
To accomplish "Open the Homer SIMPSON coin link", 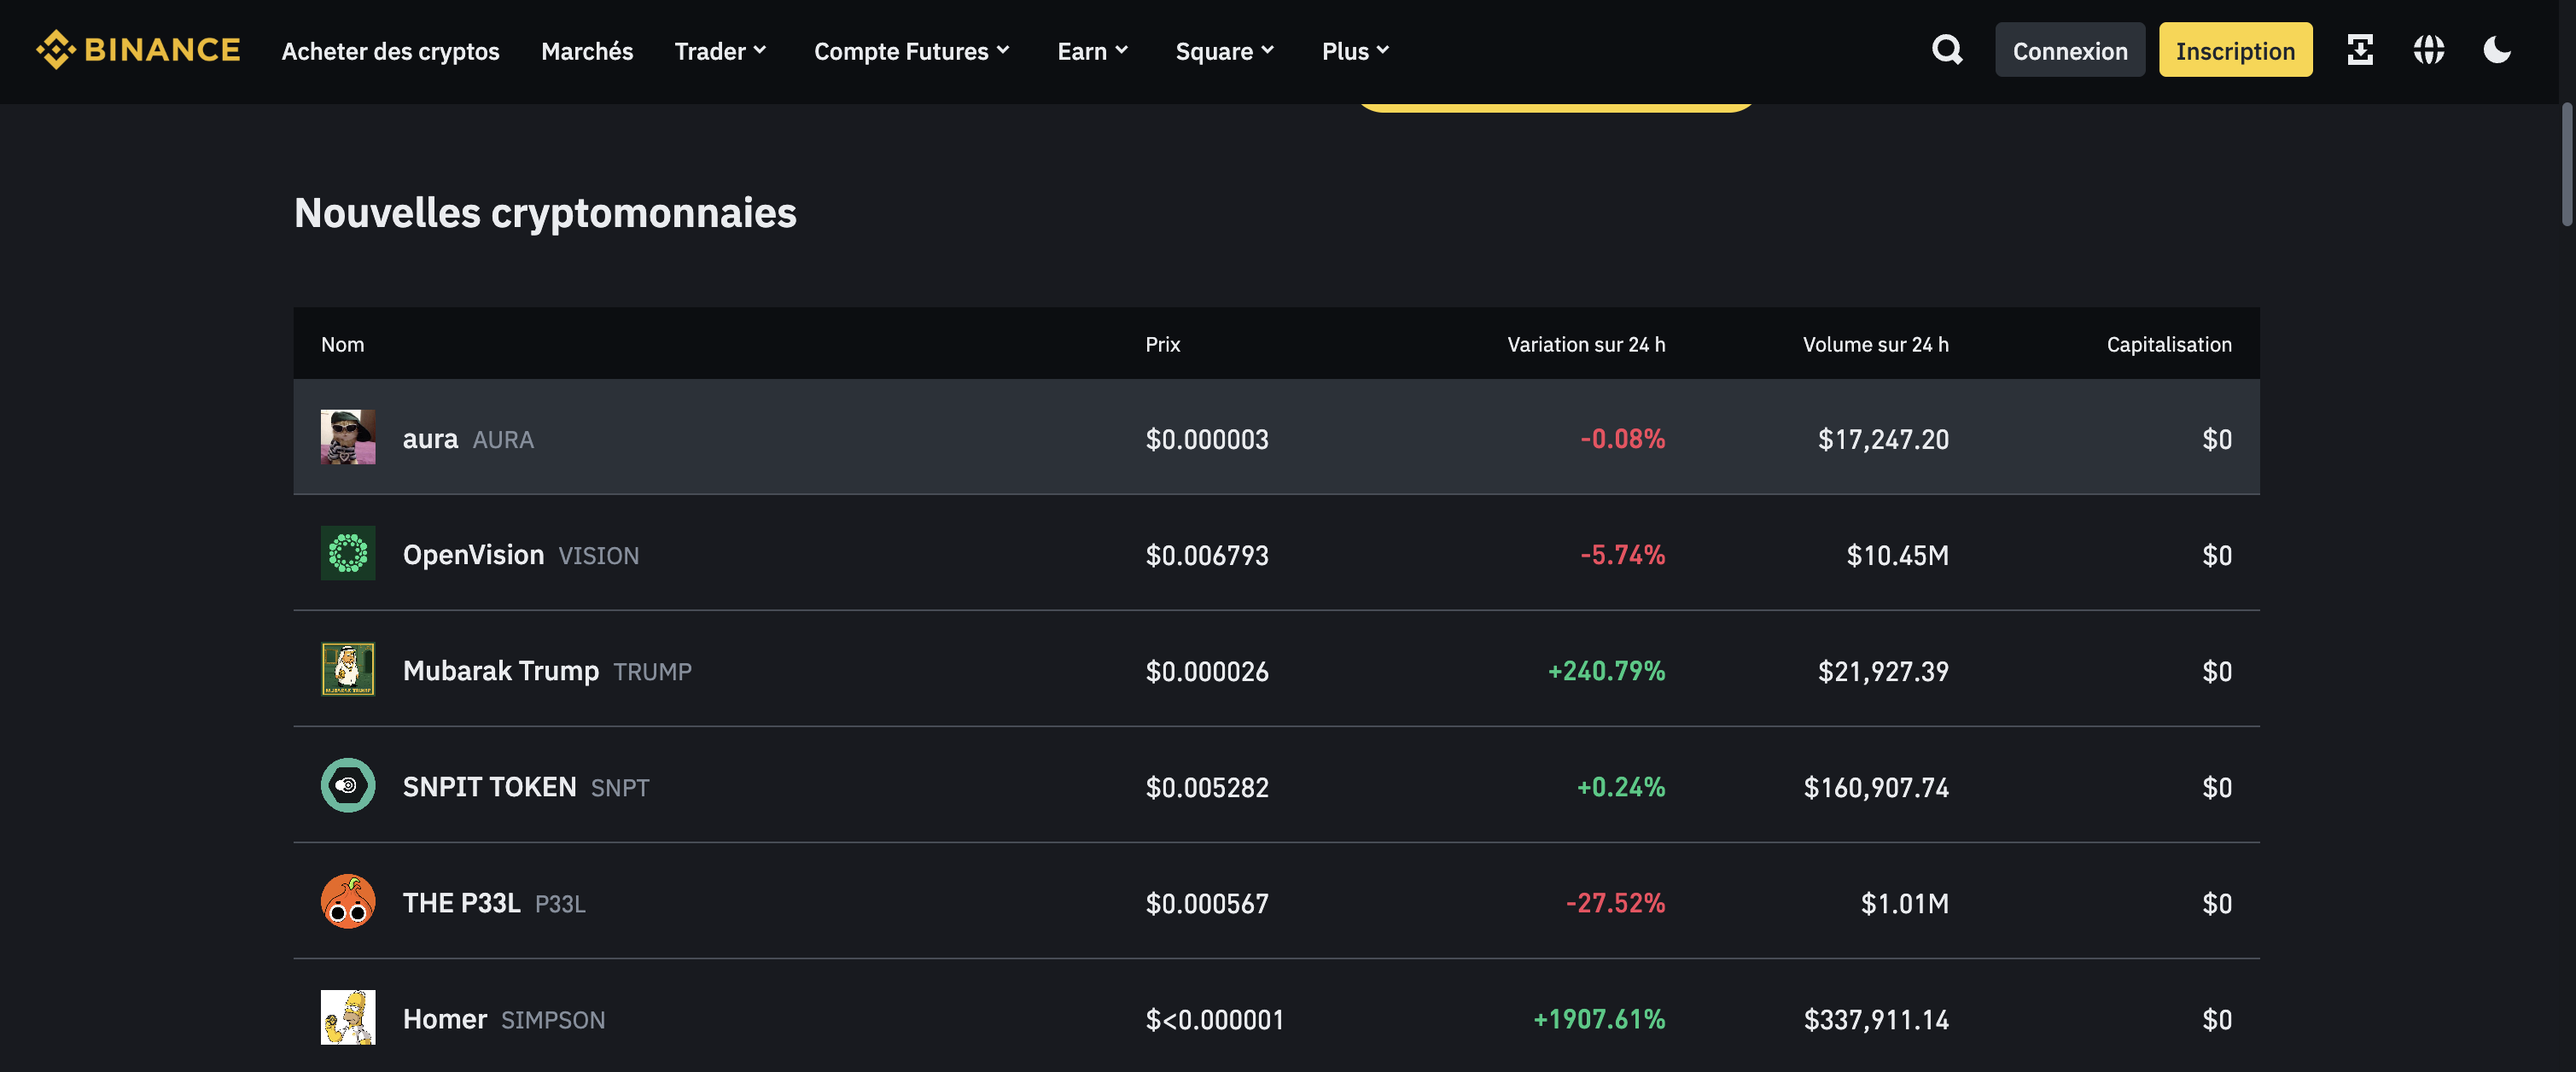I will [x=504, y=1019].
